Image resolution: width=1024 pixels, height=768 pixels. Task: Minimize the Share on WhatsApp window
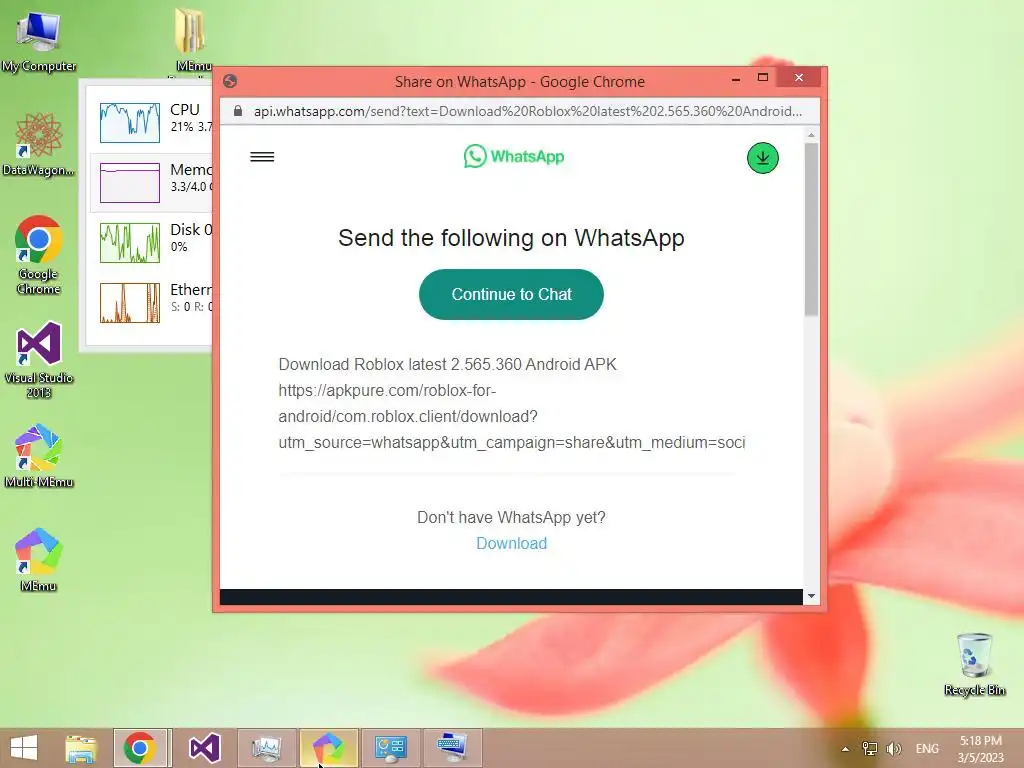736,78
